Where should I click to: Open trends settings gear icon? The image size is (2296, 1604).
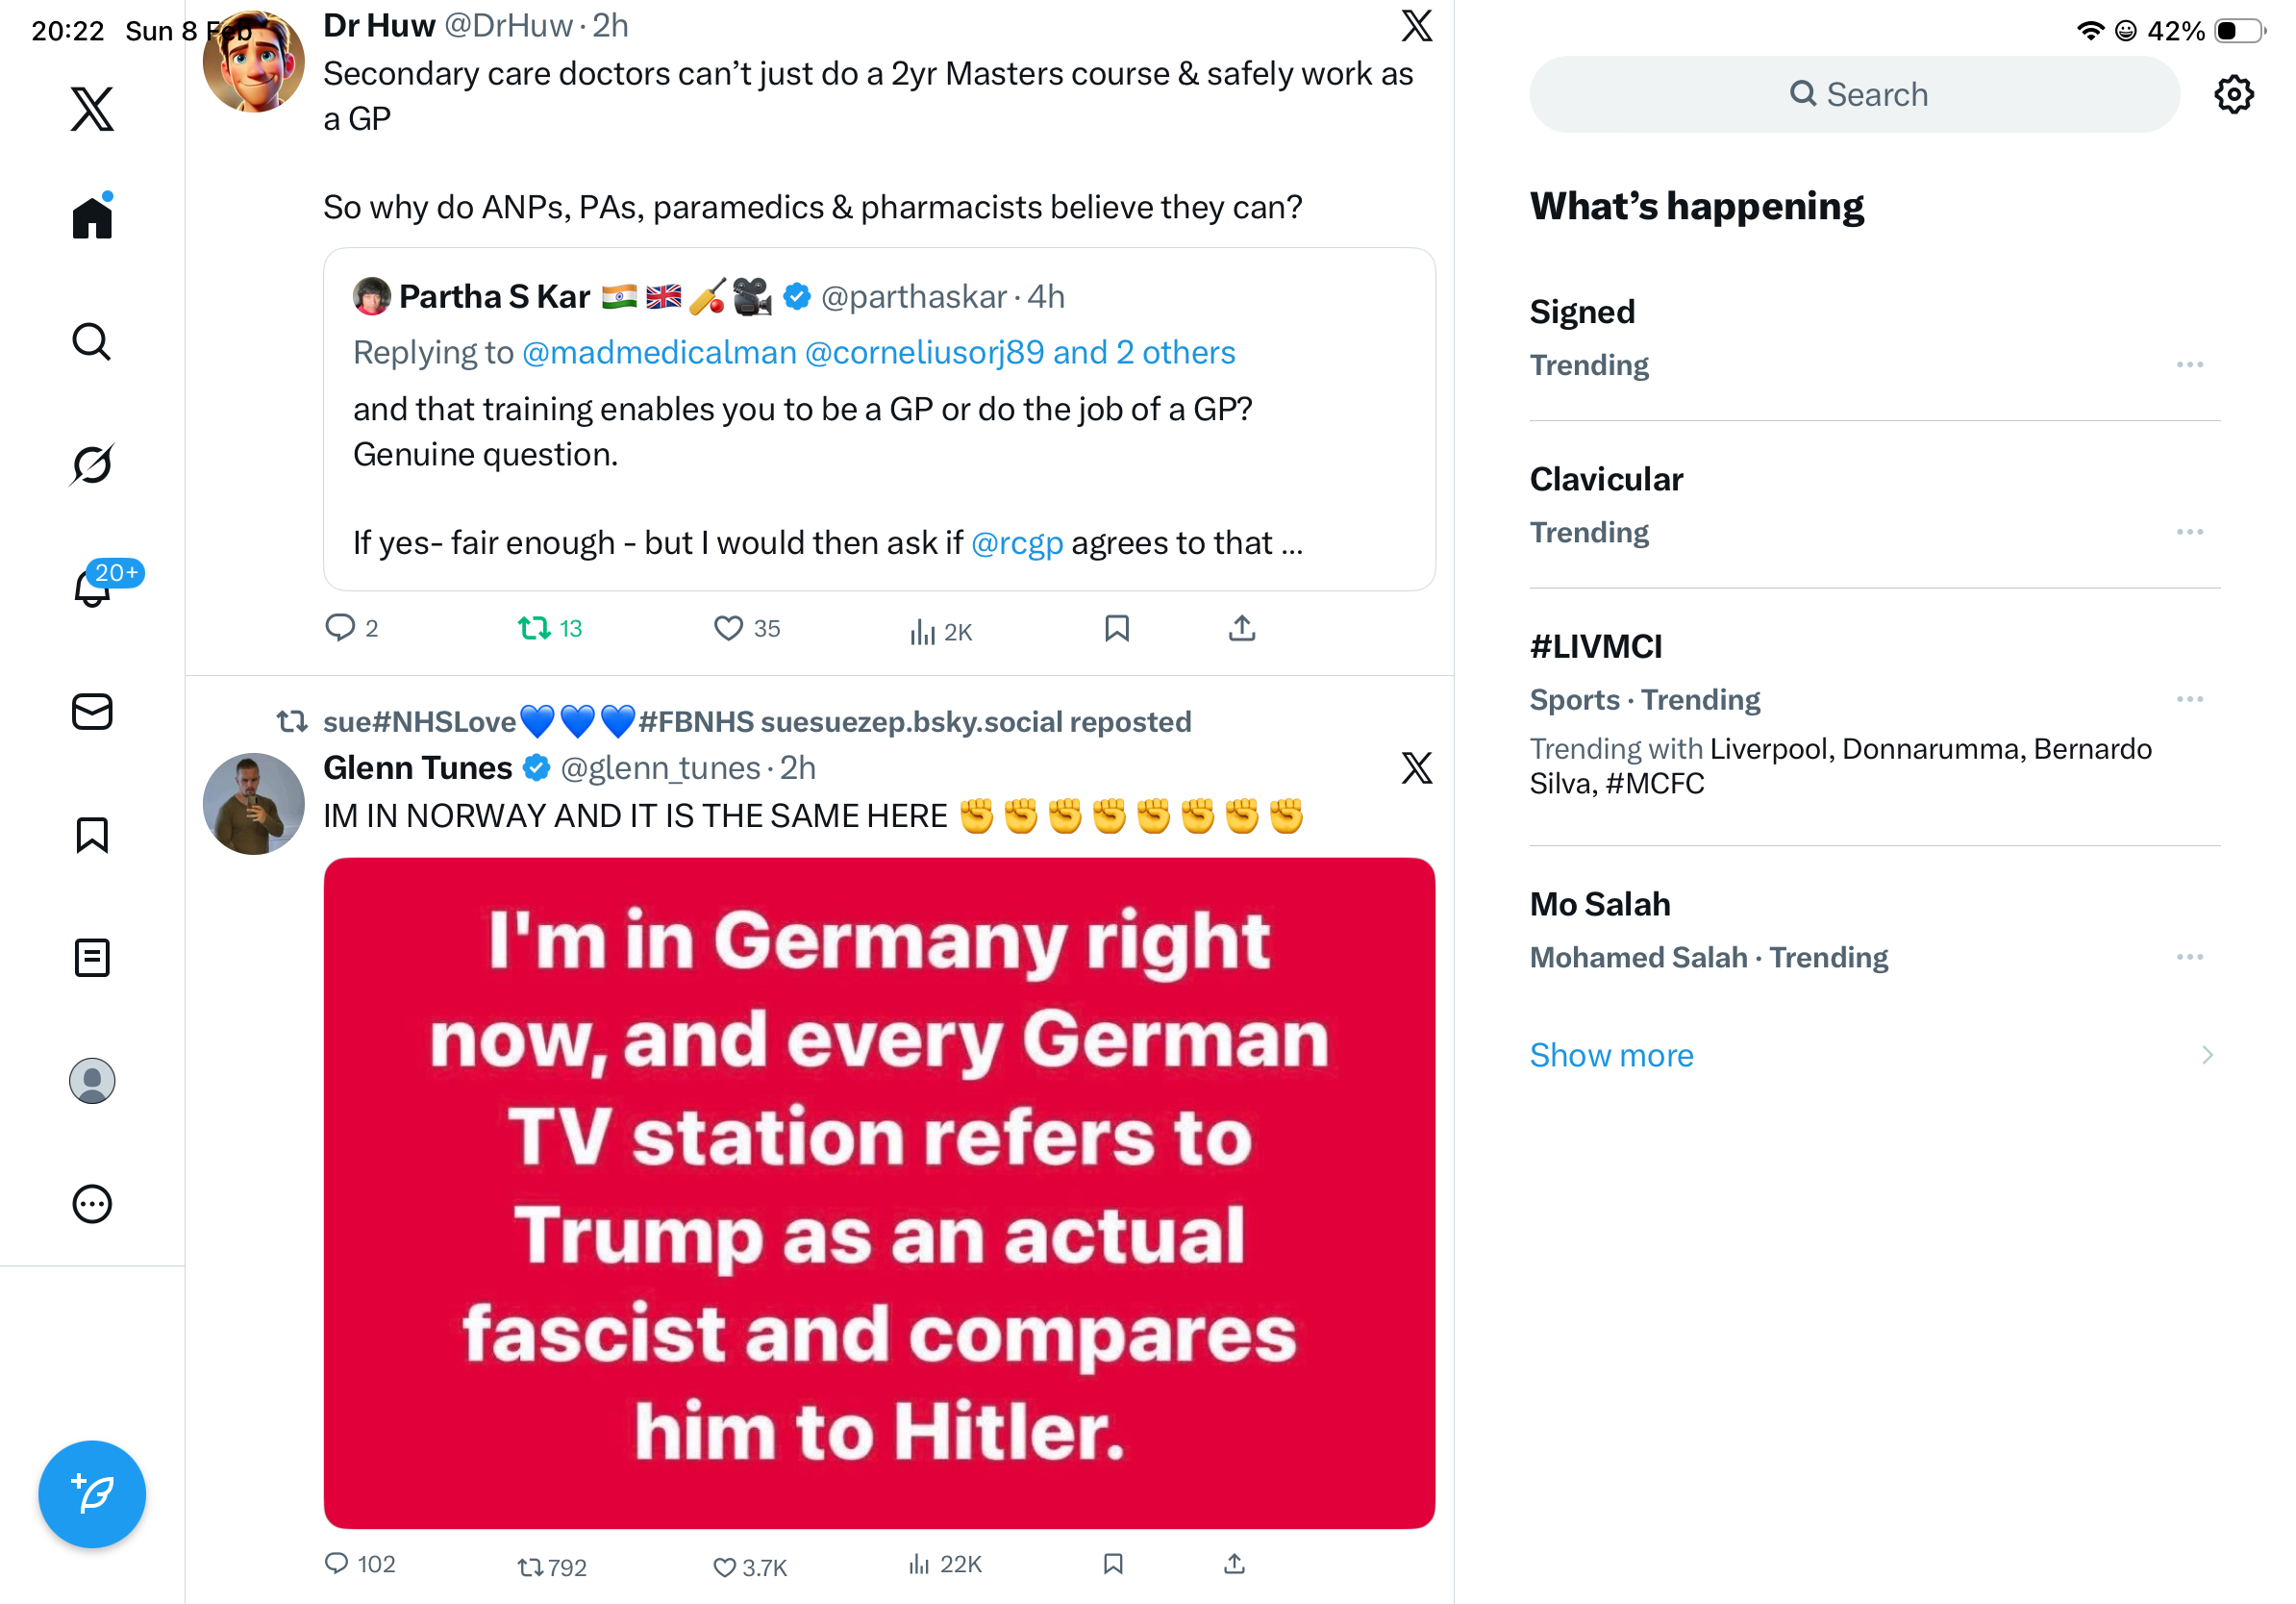tap(2233, 94)
